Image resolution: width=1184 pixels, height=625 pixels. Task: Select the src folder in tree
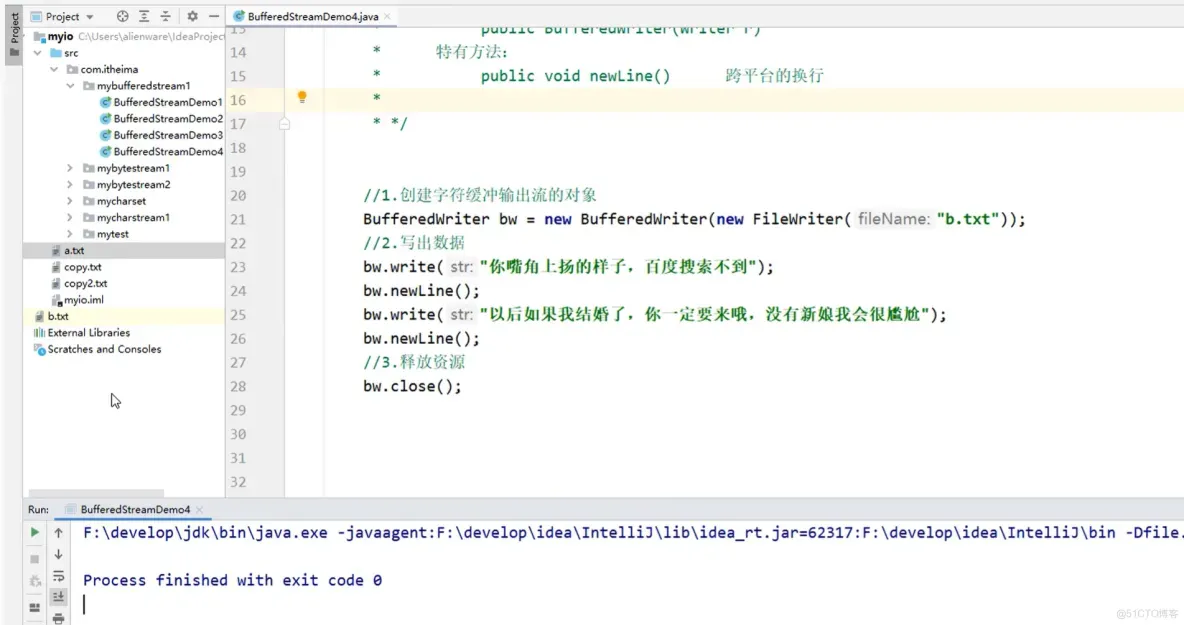click(x=71, y=53)
